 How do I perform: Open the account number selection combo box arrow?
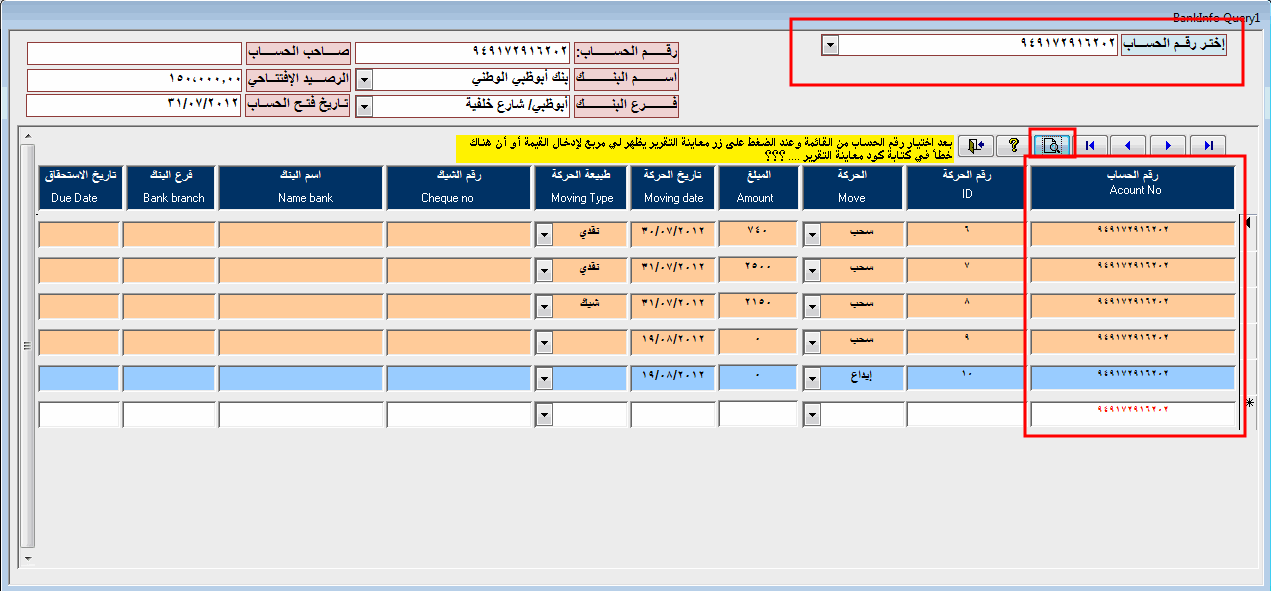coord(830,46)
